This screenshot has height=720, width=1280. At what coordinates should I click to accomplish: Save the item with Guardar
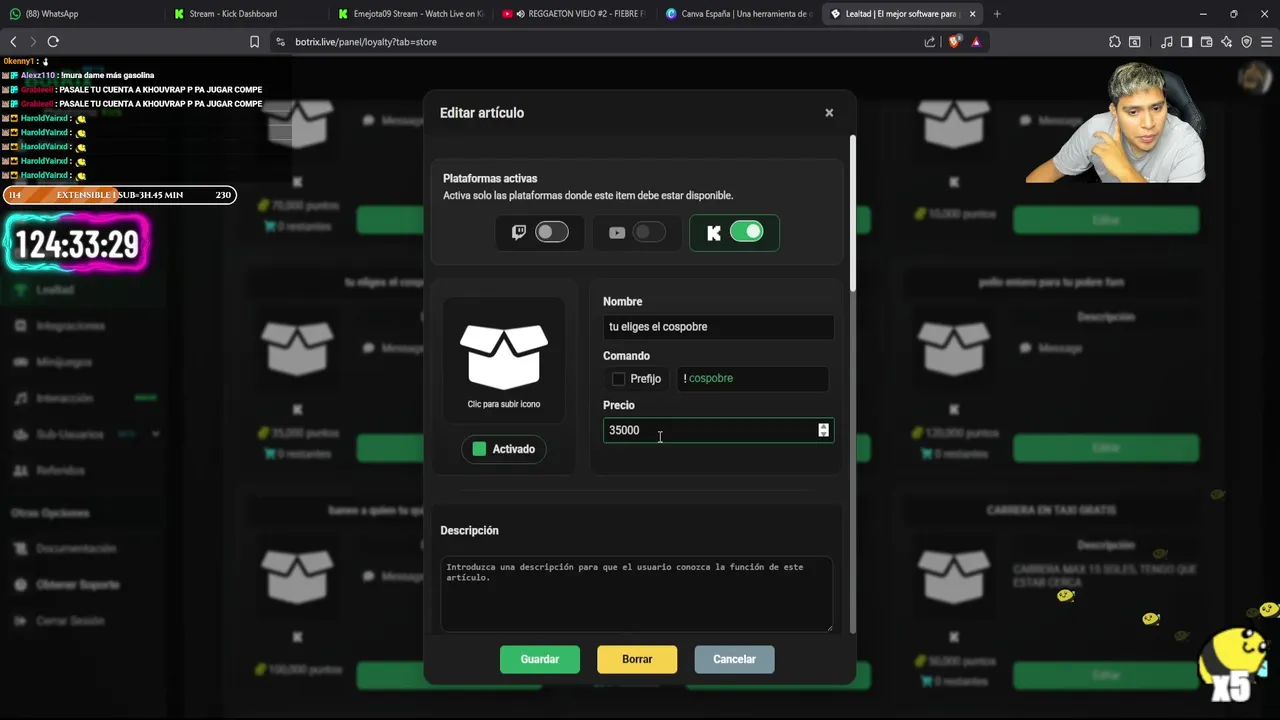click(540, 659)
